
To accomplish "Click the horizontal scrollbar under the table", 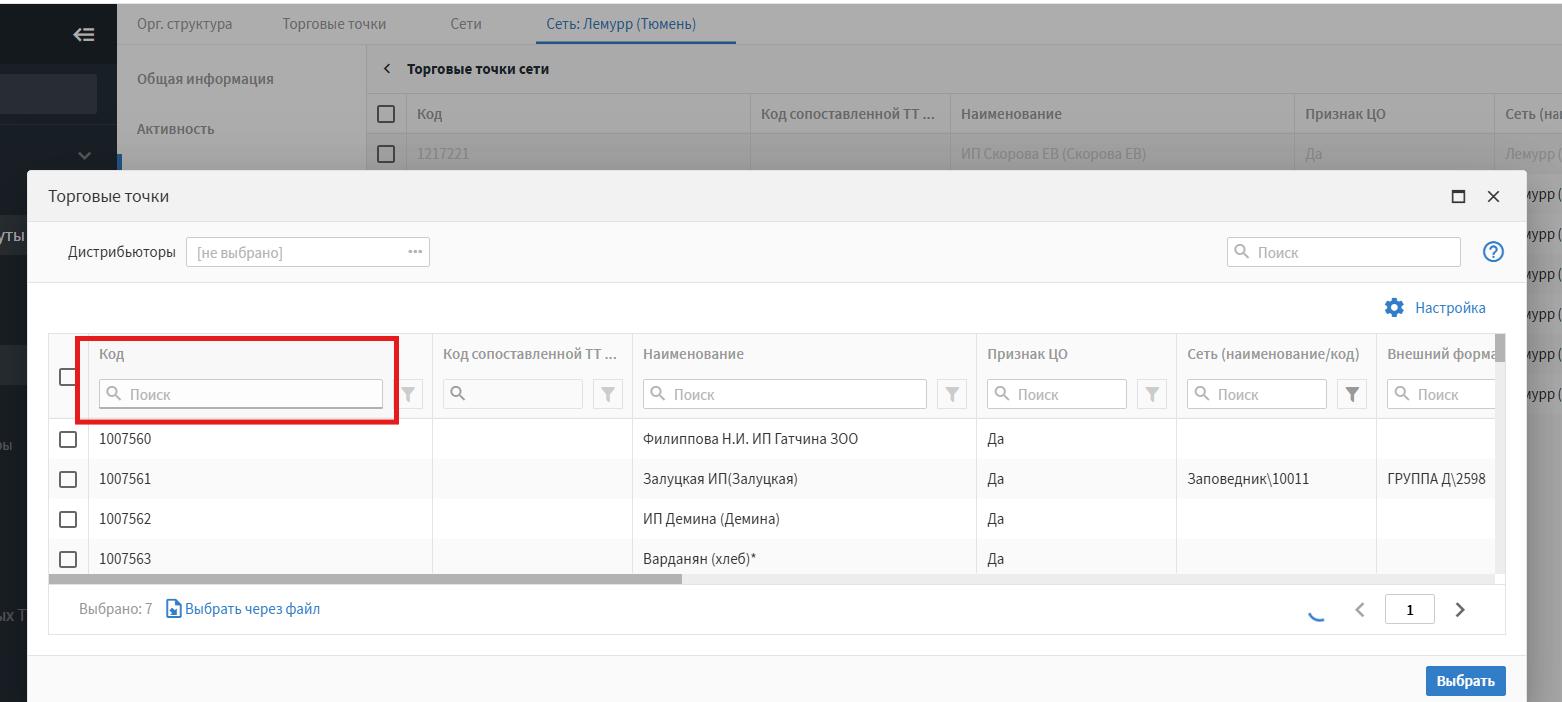I will point(365,579).
